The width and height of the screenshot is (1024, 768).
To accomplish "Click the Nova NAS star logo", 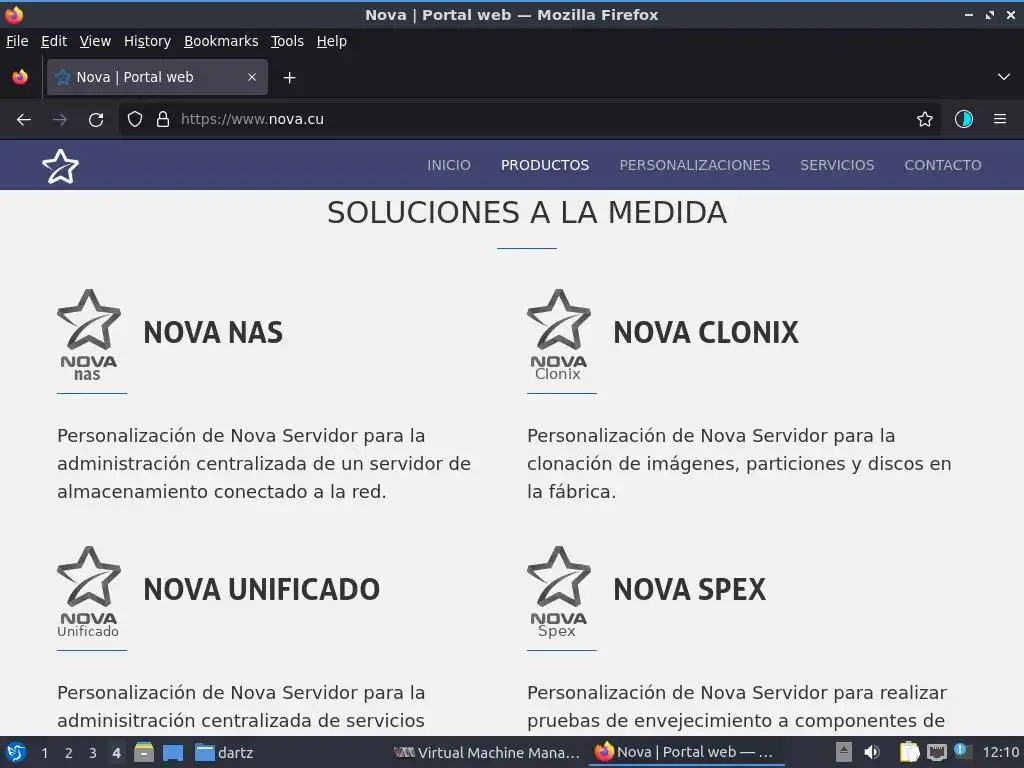I will pyautogui.click(x=89, y=335).
